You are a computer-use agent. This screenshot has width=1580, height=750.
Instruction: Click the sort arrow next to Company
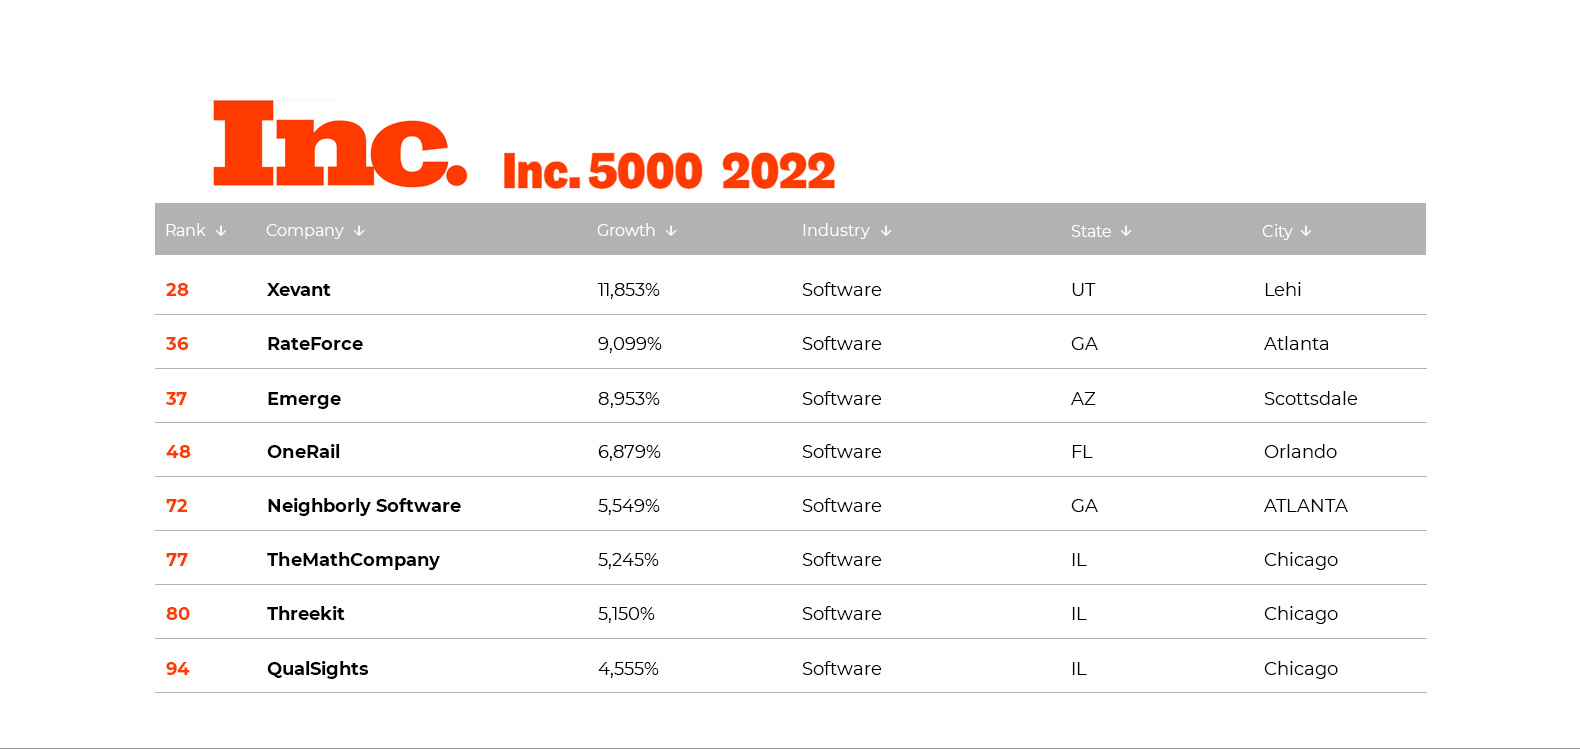coord(360,230)
